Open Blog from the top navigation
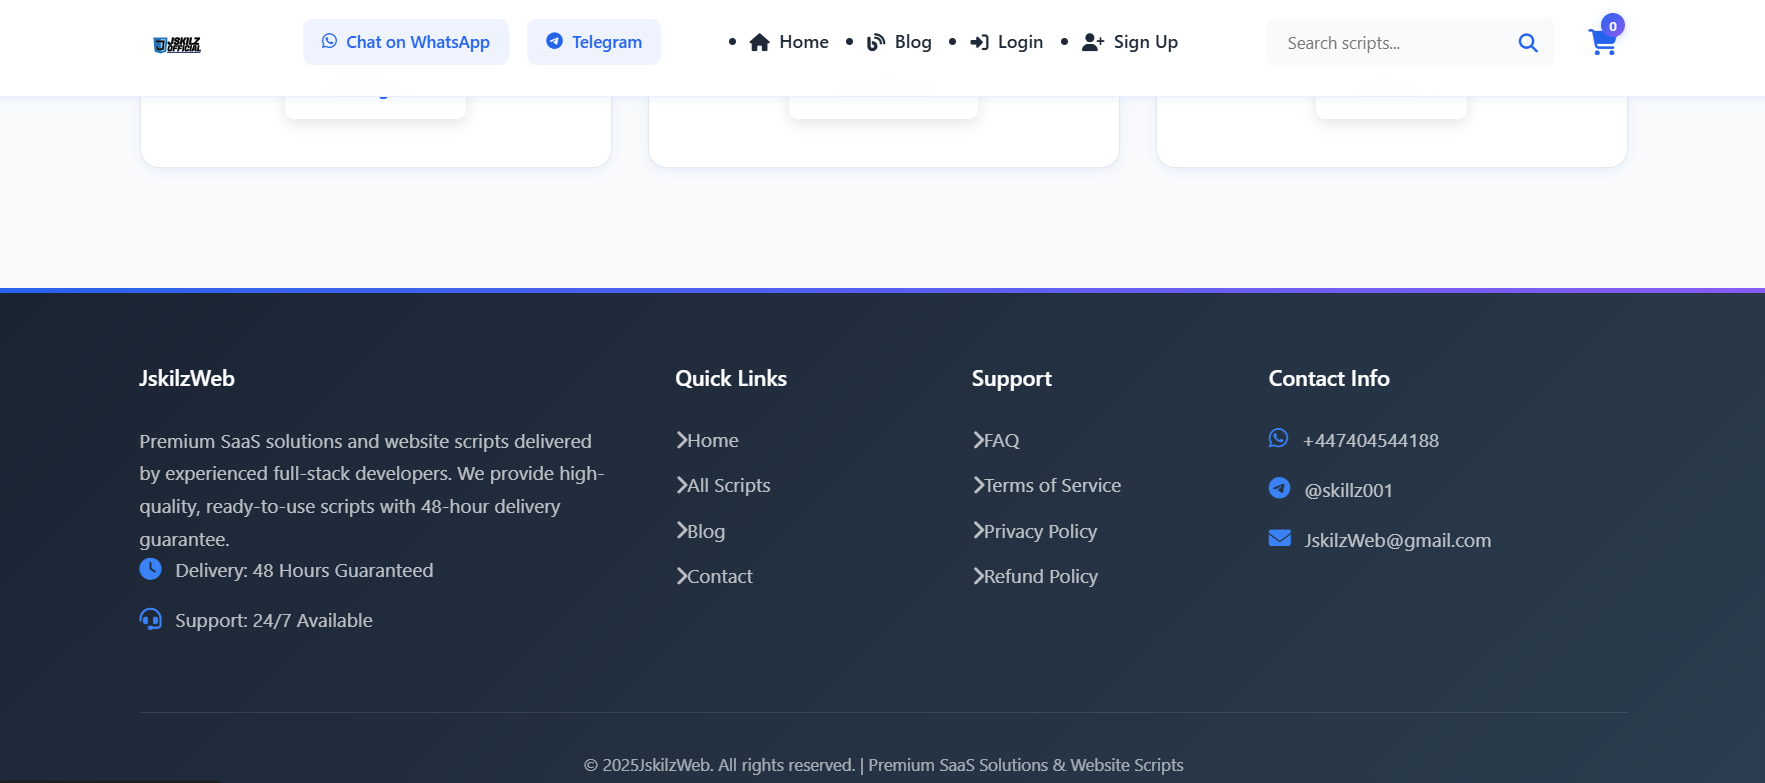The width and height of the screenshot is (1765, 783). [899, 42]
